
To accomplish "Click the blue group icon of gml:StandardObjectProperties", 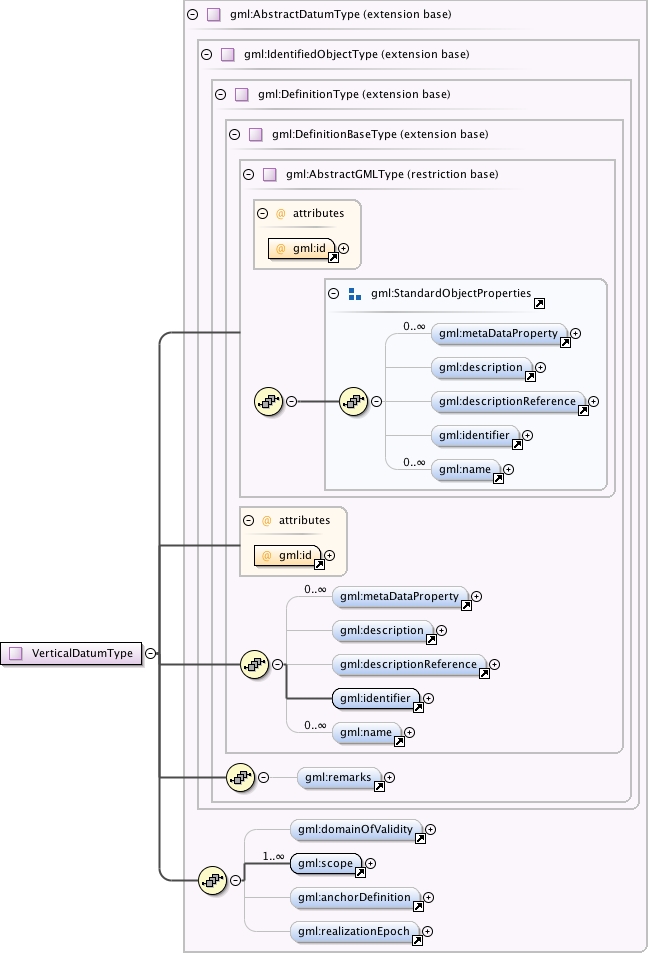I will click(355, 294).
